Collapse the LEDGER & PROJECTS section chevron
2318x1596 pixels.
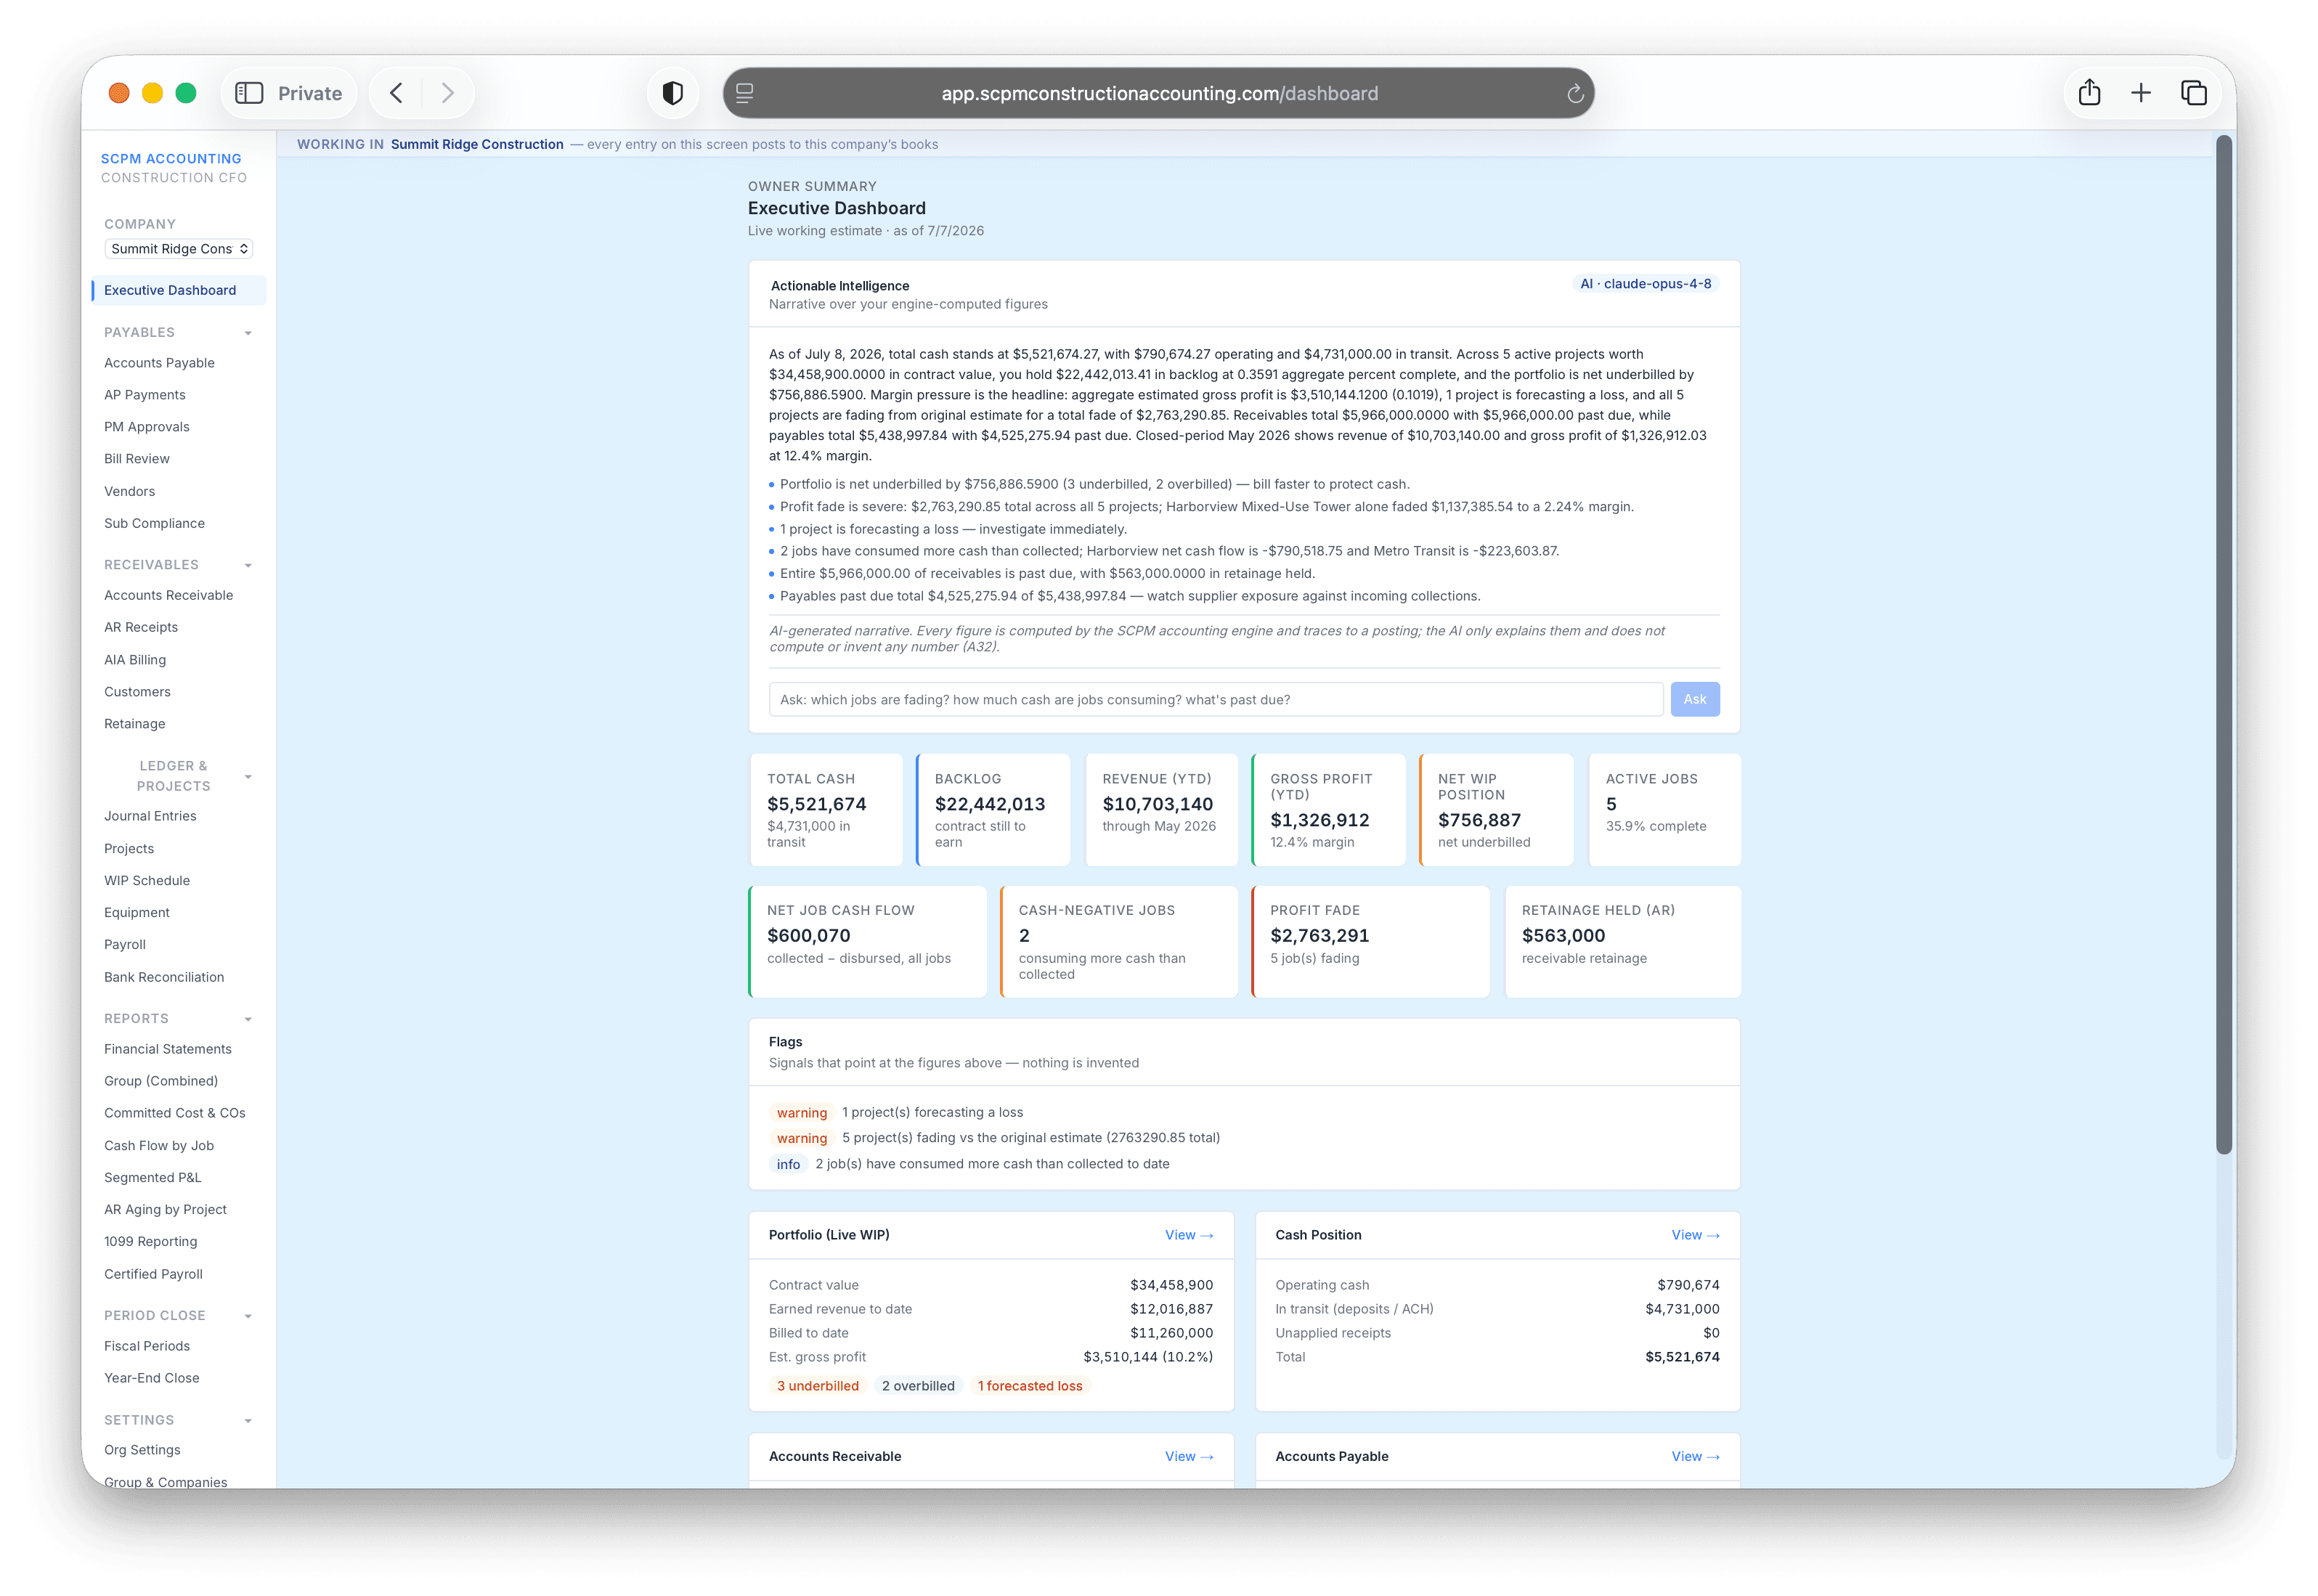(248, 777)
